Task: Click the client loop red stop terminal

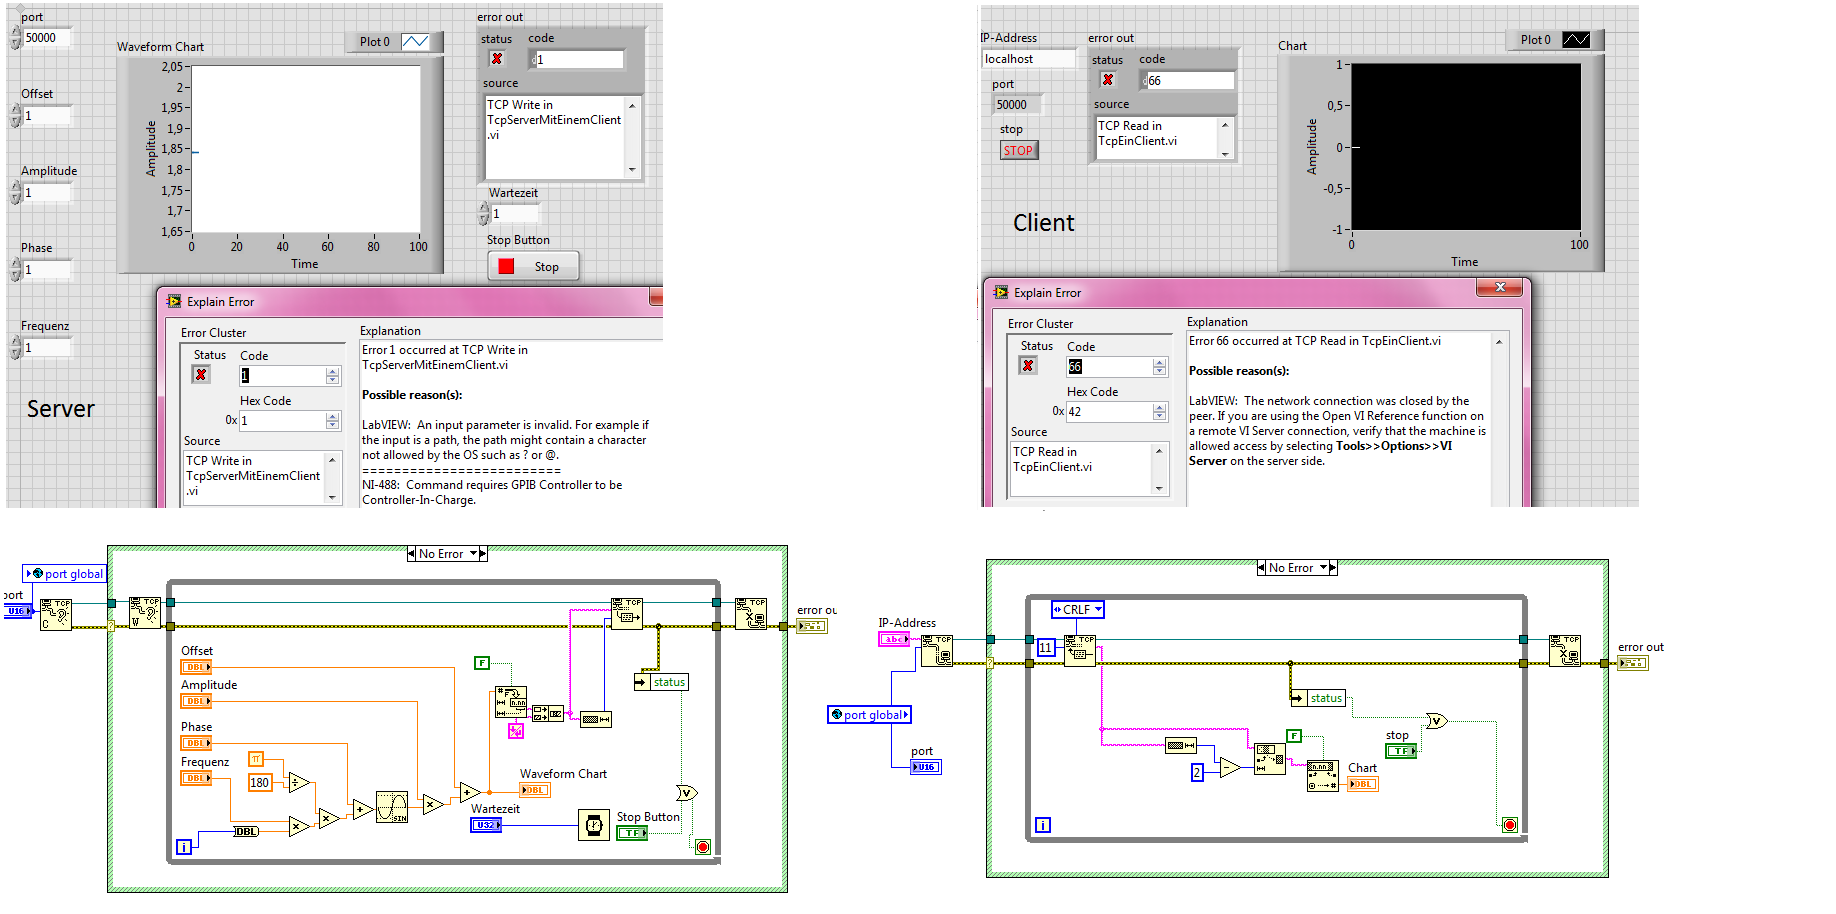Action: [x=1510, y=825]
